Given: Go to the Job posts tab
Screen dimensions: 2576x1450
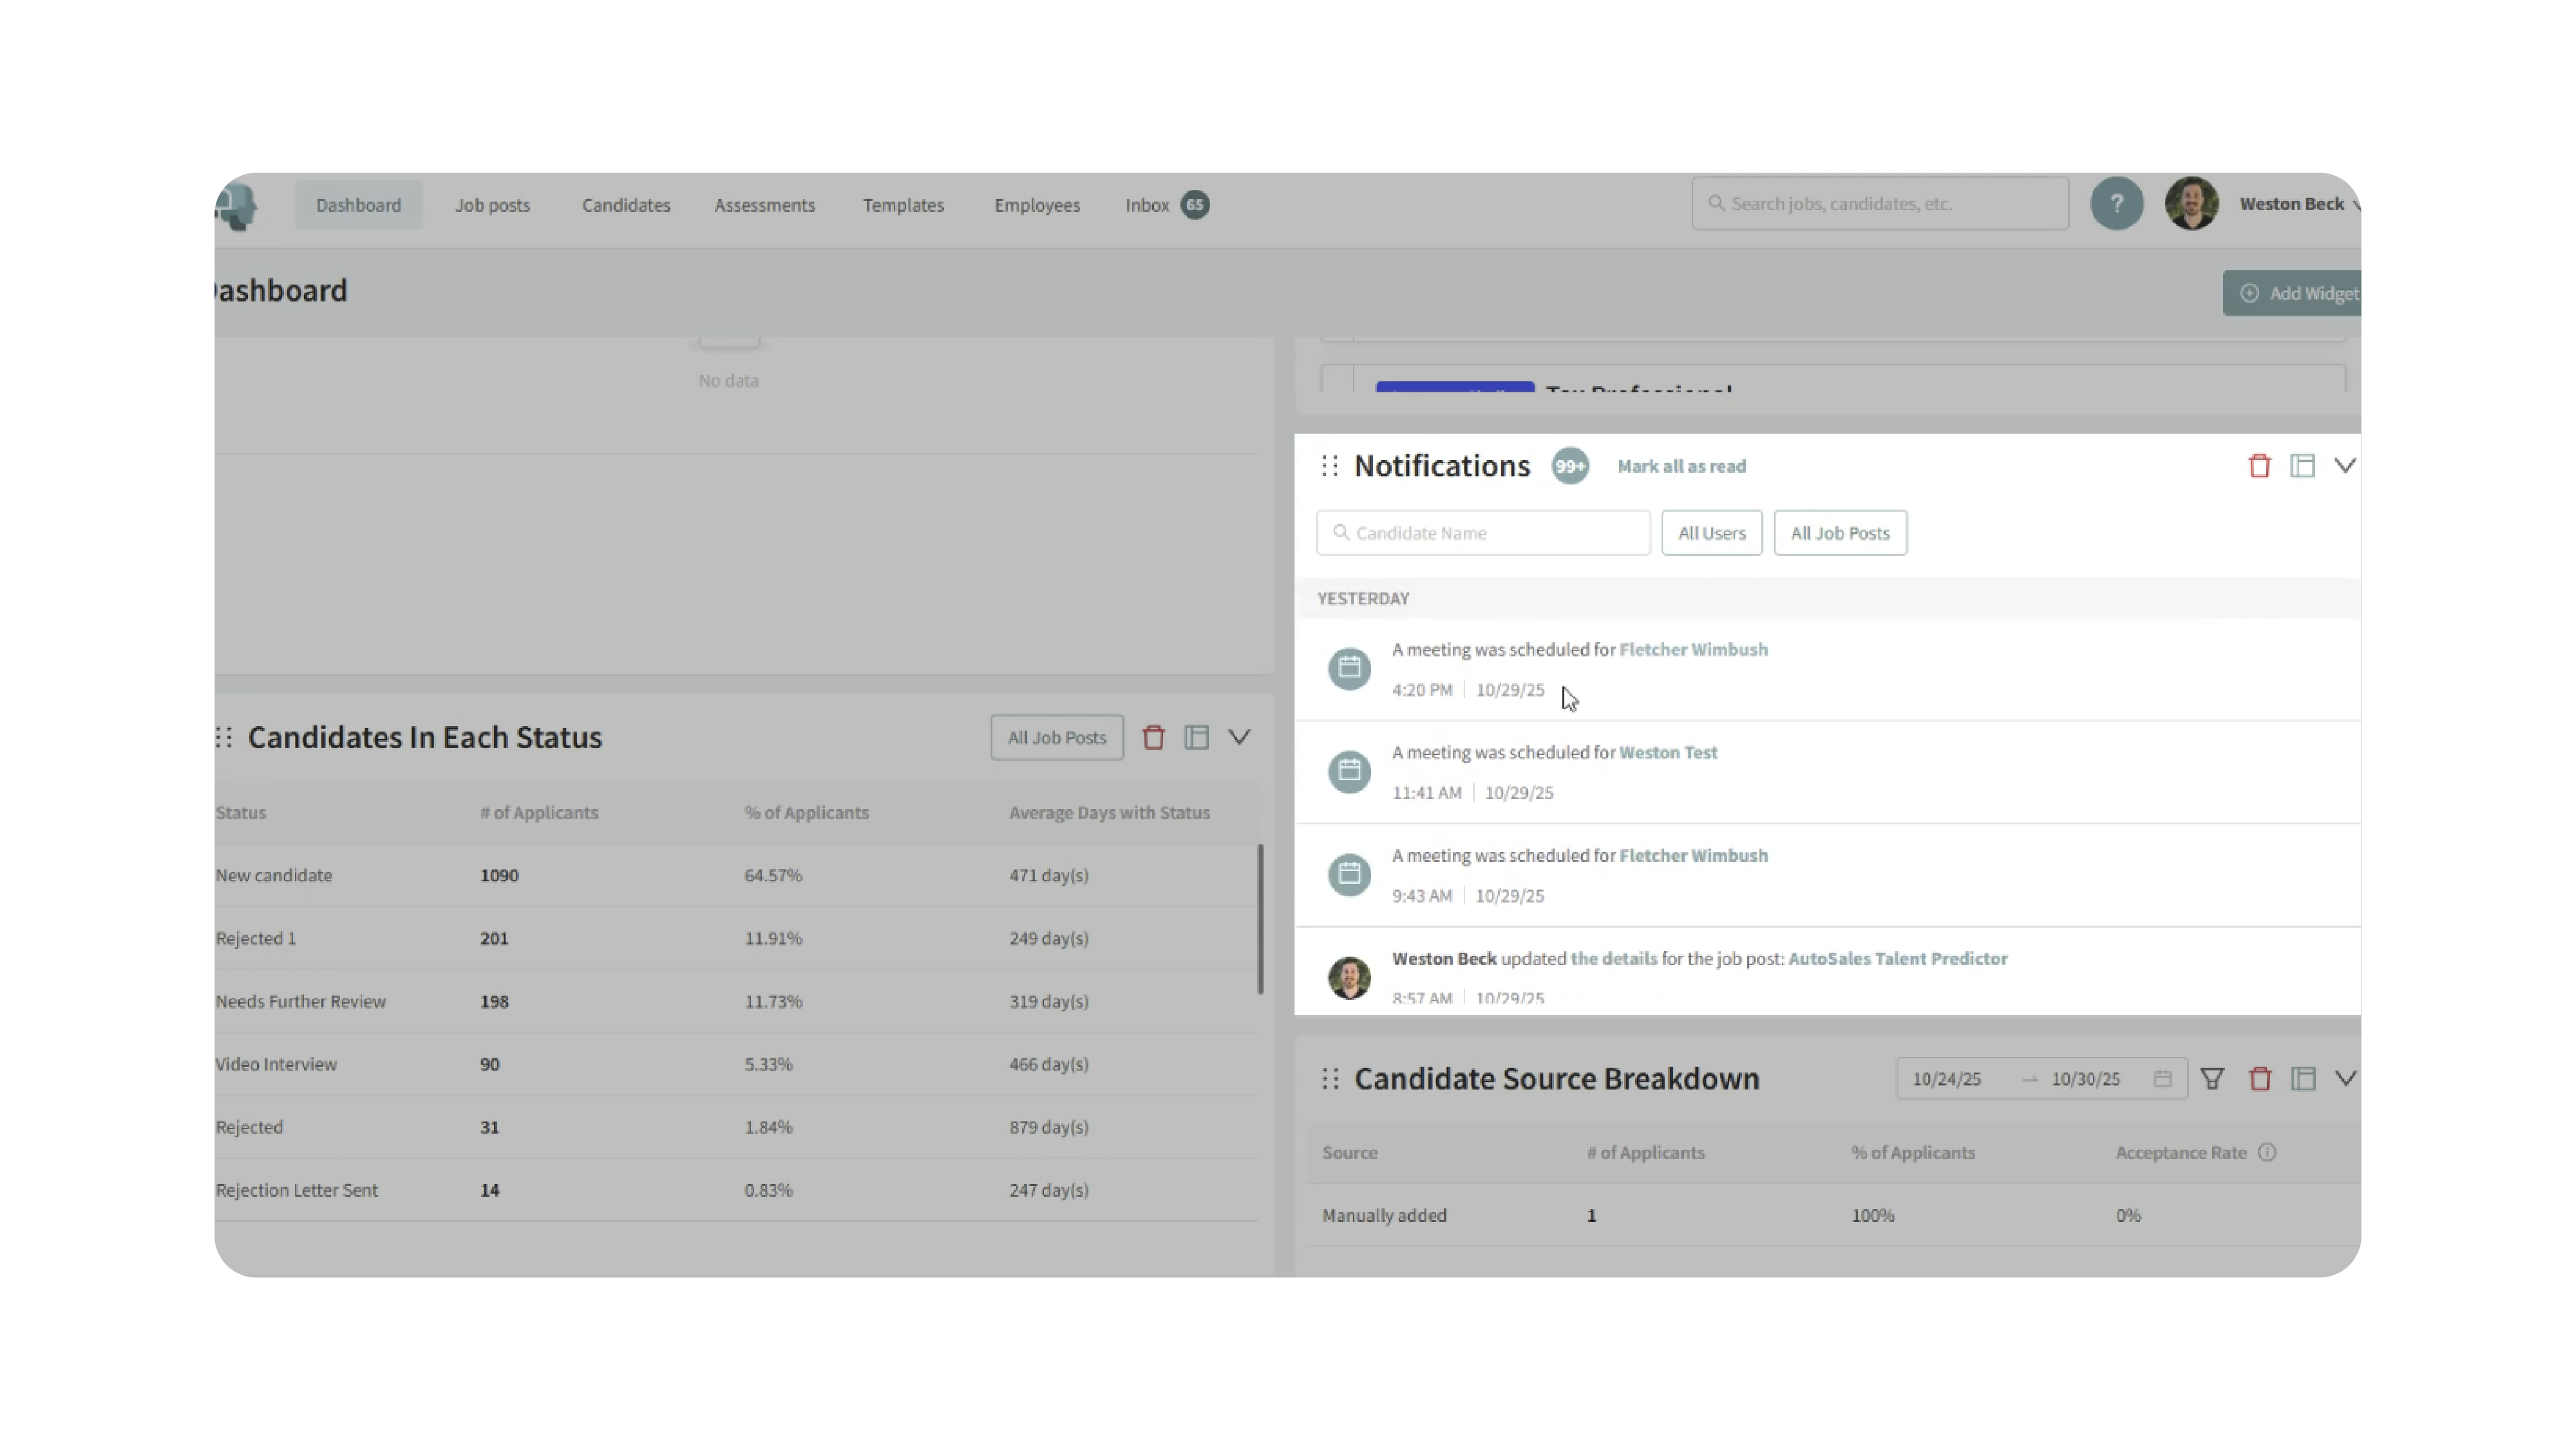Looking at the screenshot, I should (x=492, y=205).
